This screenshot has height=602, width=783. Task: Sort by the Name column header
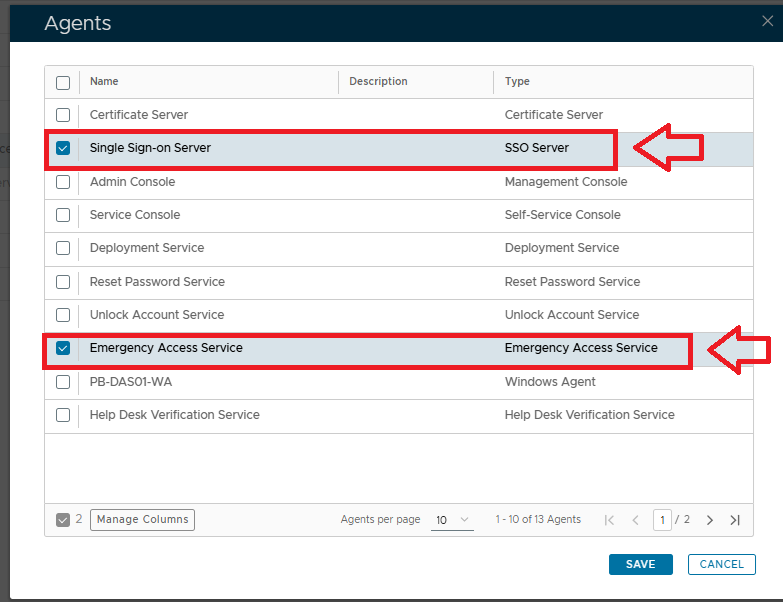tap(104, 82)
